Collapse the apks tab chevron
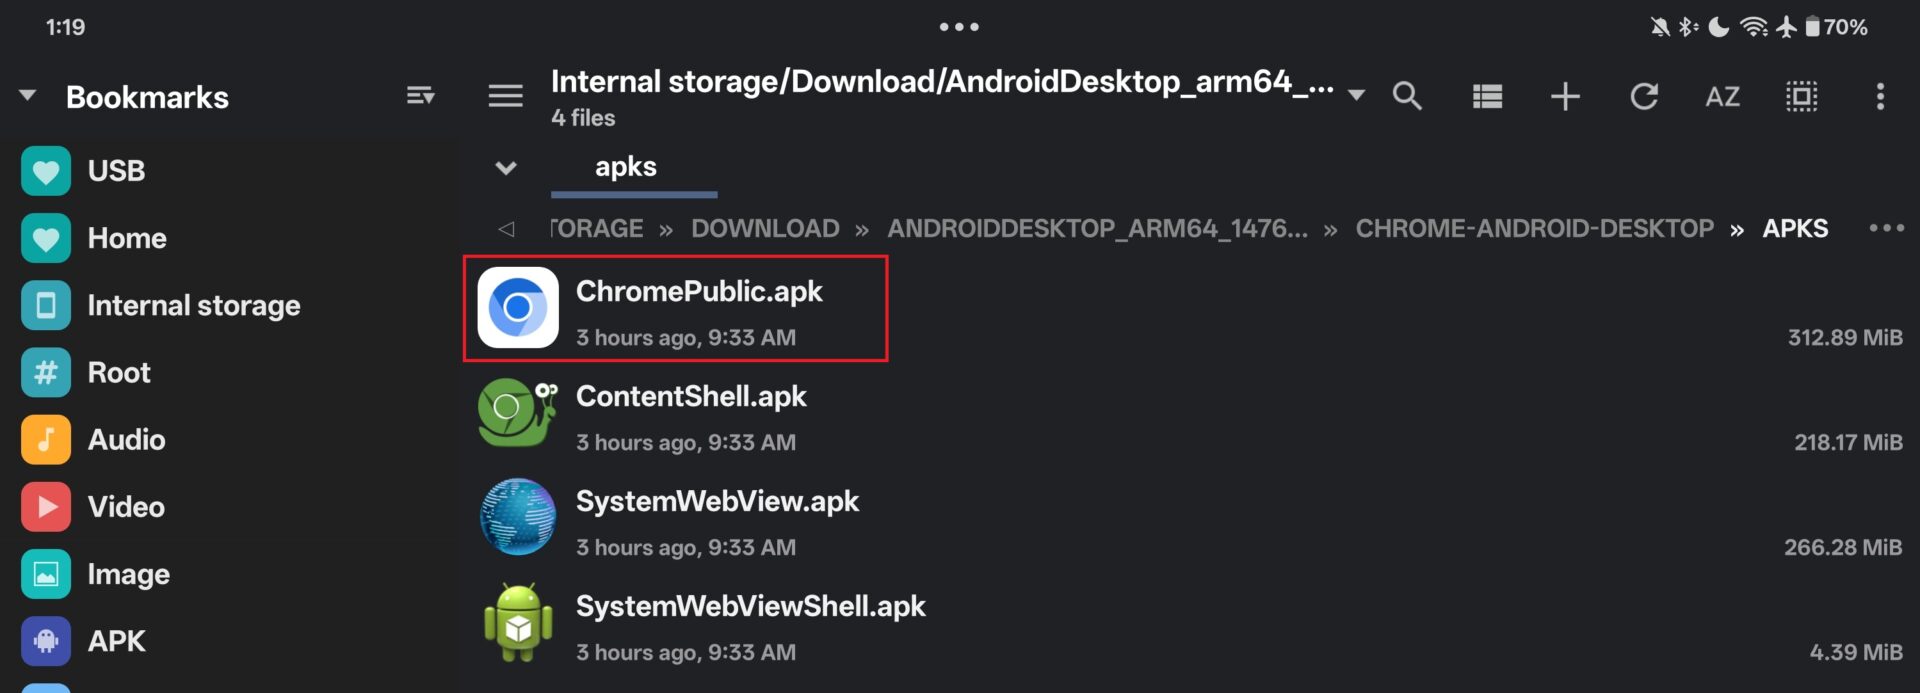This screenshot has height=693, width=1920. click(x=505, y=168)
